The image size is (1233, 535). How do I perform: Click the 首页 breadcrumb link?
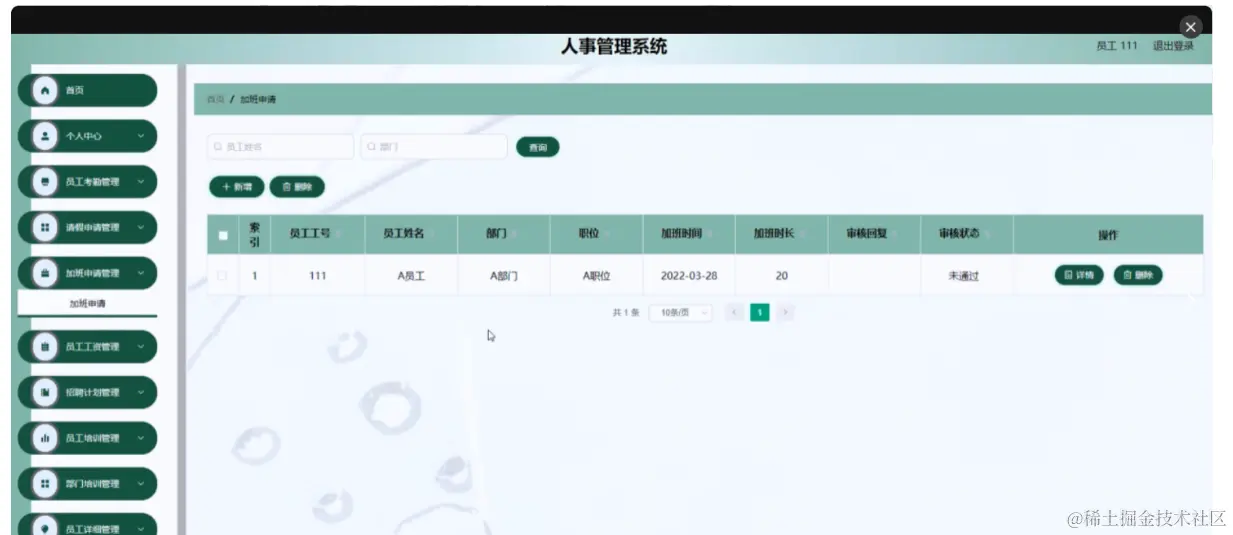pyautogui.click(x=215, y=100)
